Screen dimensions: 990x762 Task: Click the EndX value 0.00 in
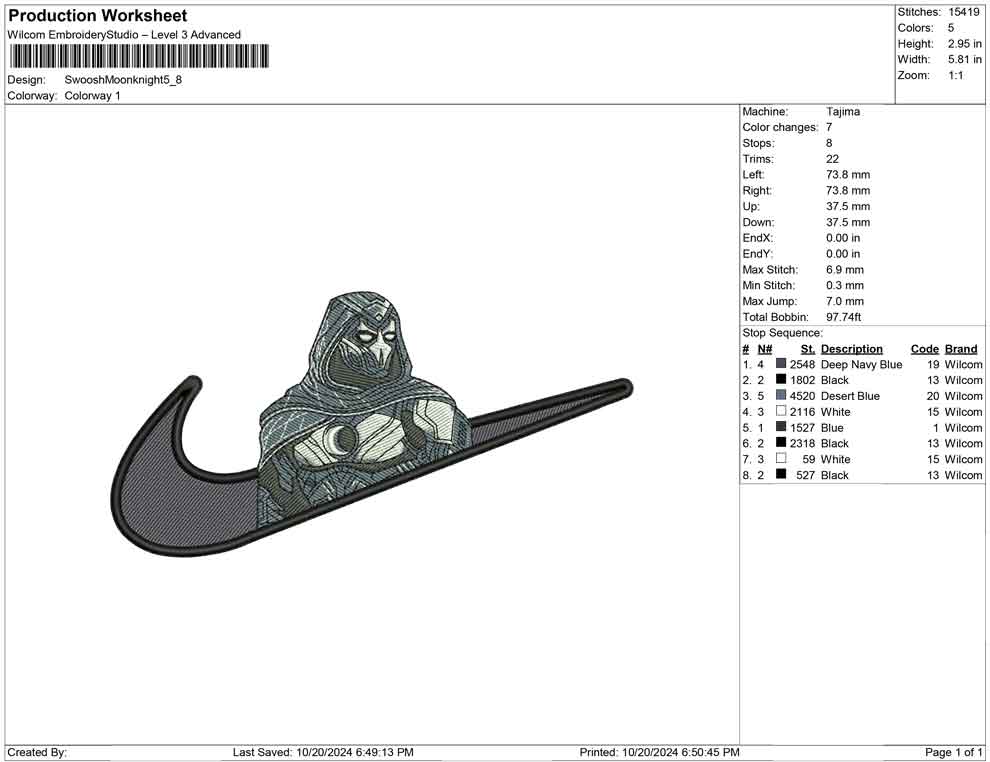pos(843,237)
